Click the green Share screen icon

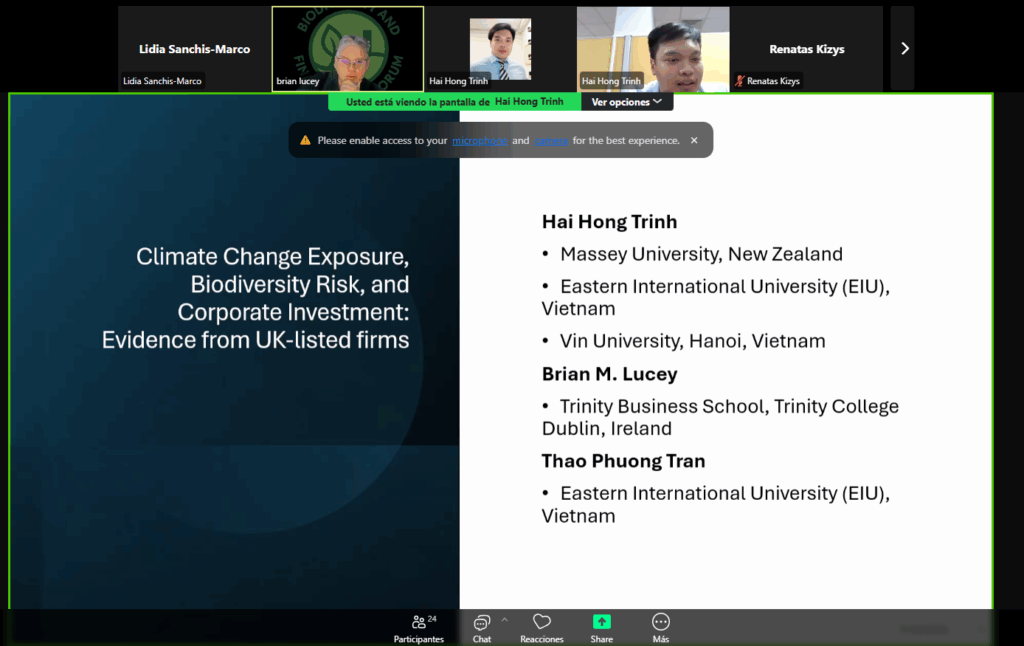601,622
